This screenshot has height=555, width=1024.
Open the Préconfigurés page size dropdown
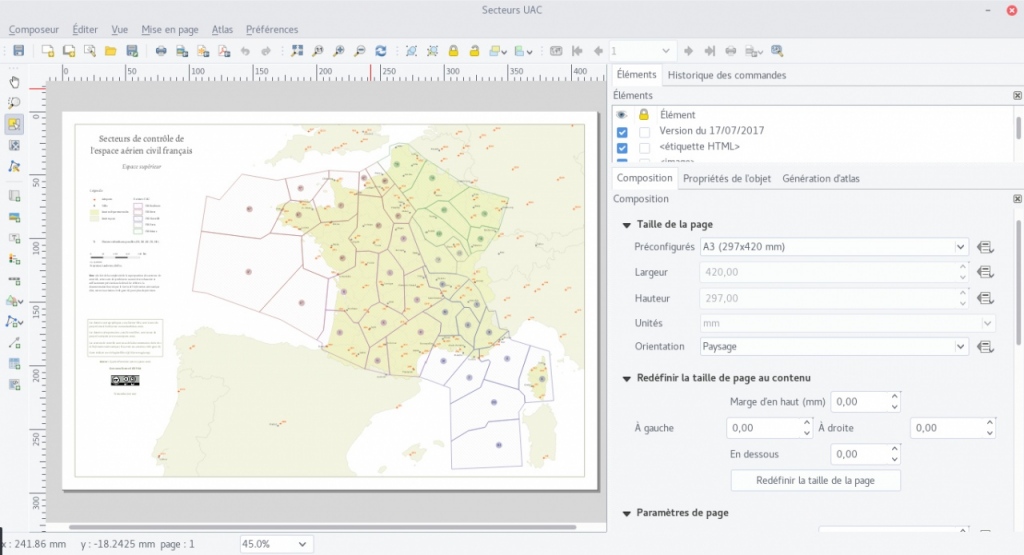tap(834, 247)
